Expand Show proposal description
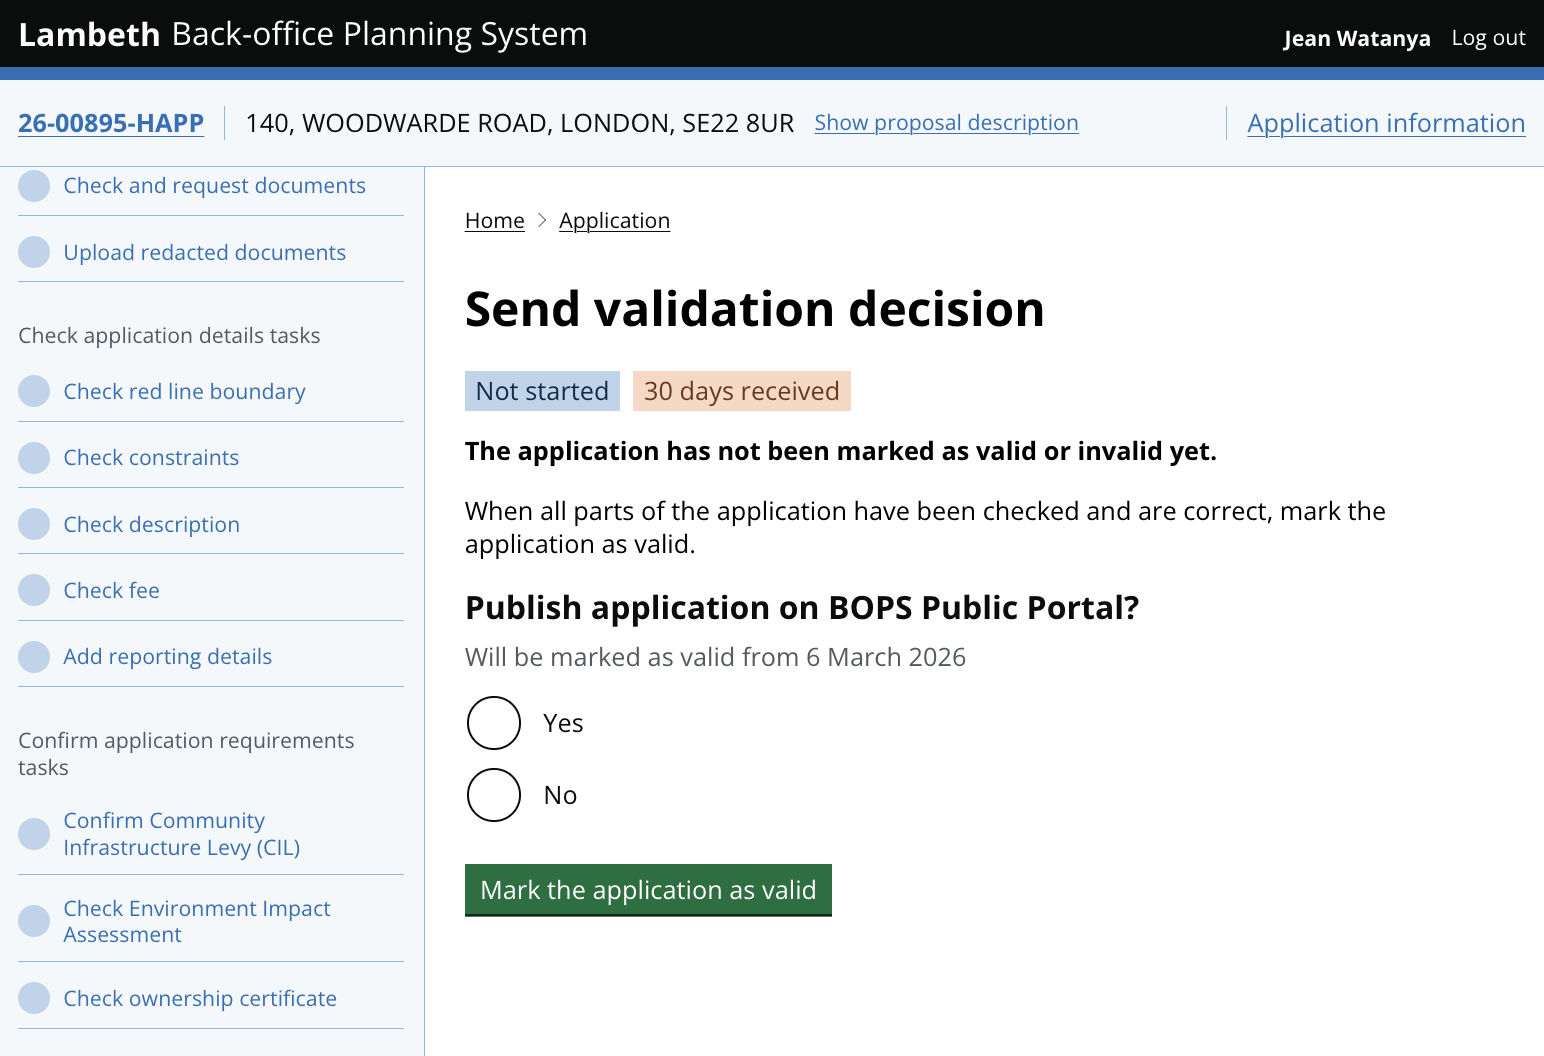This screenshot has height=1056, width=1544. point(945,122)
